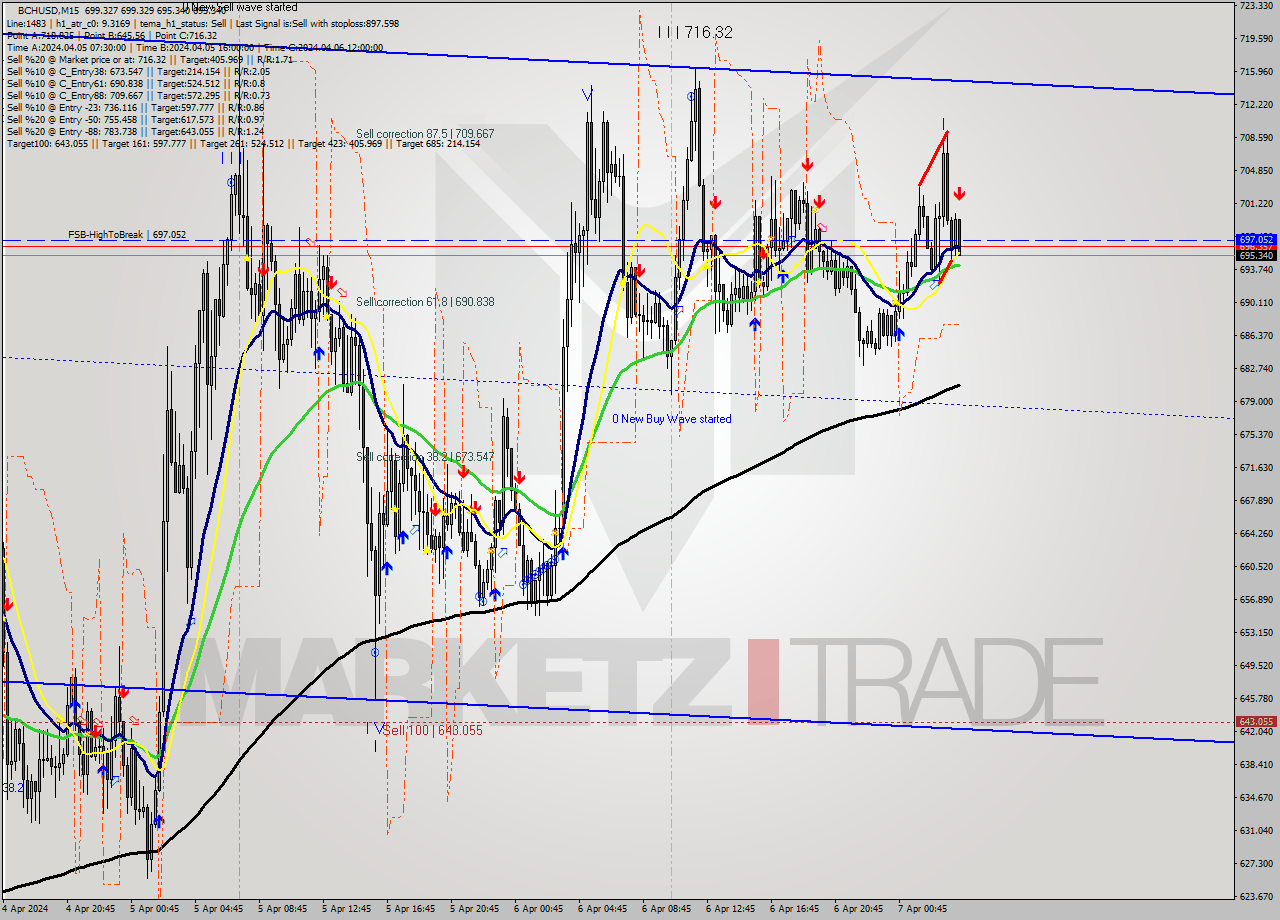Click the blue 697.052 price tag on axis
The height and width of the screenshot is (920, 1280).
[x=1257, y=240]
